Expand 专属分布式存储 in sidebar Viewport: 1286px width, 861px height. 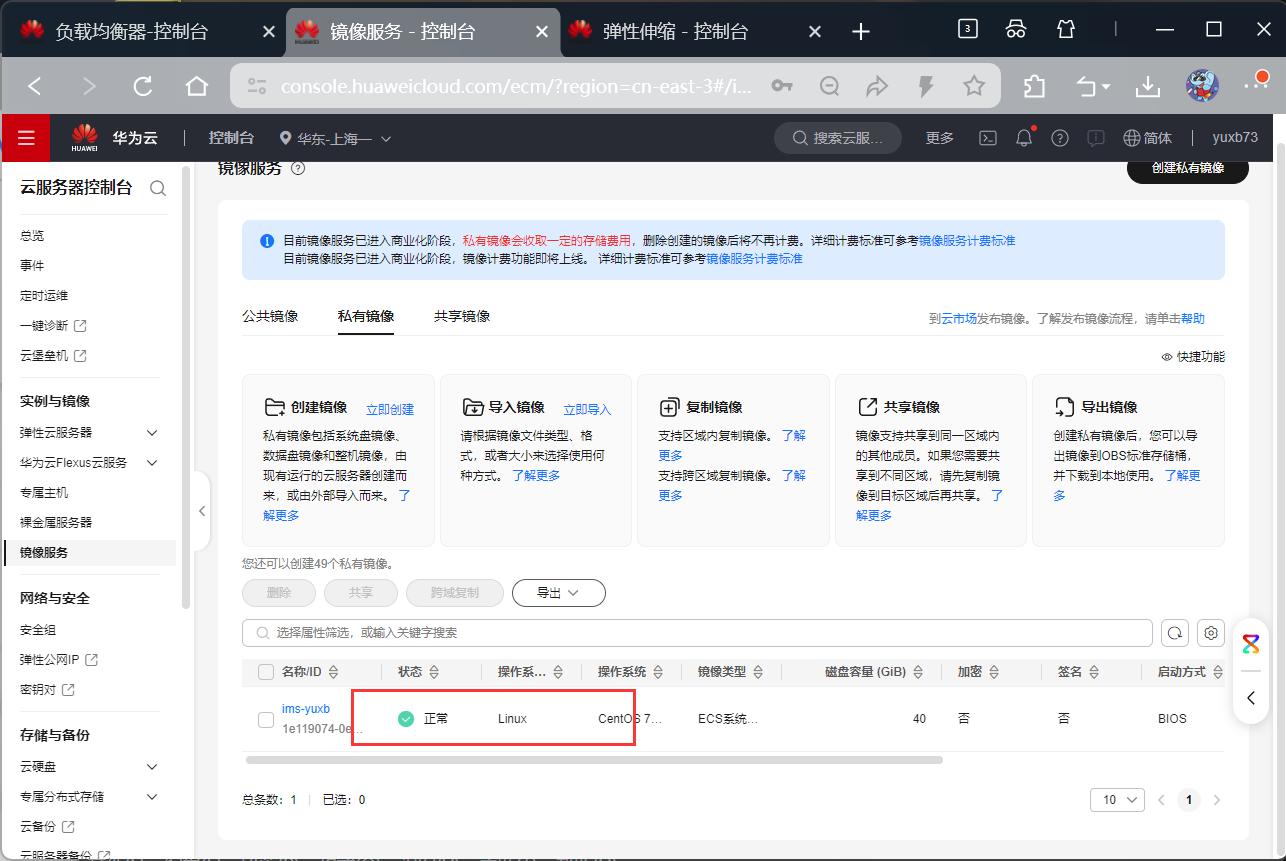[x=152, y=797]
